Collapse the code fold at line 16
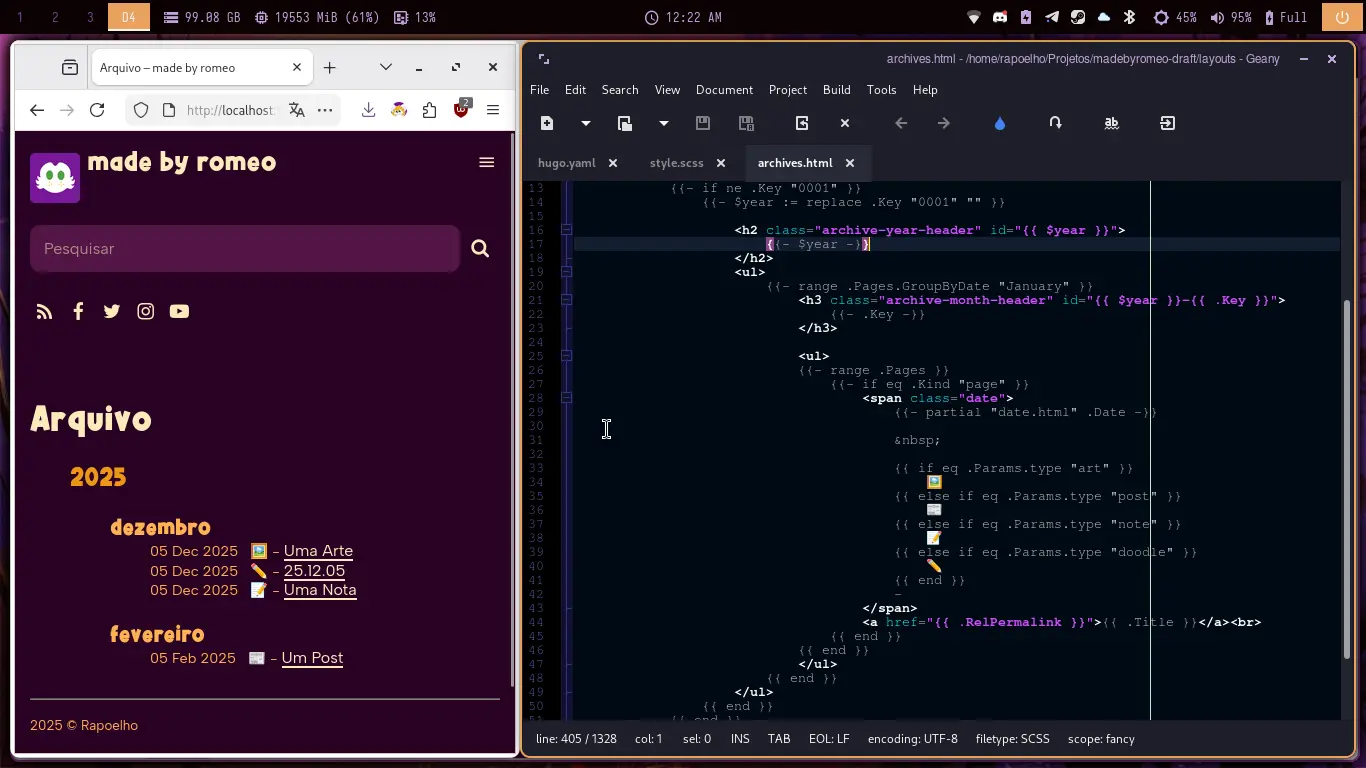The image size is (1366, 768). [x=566, y=230]
